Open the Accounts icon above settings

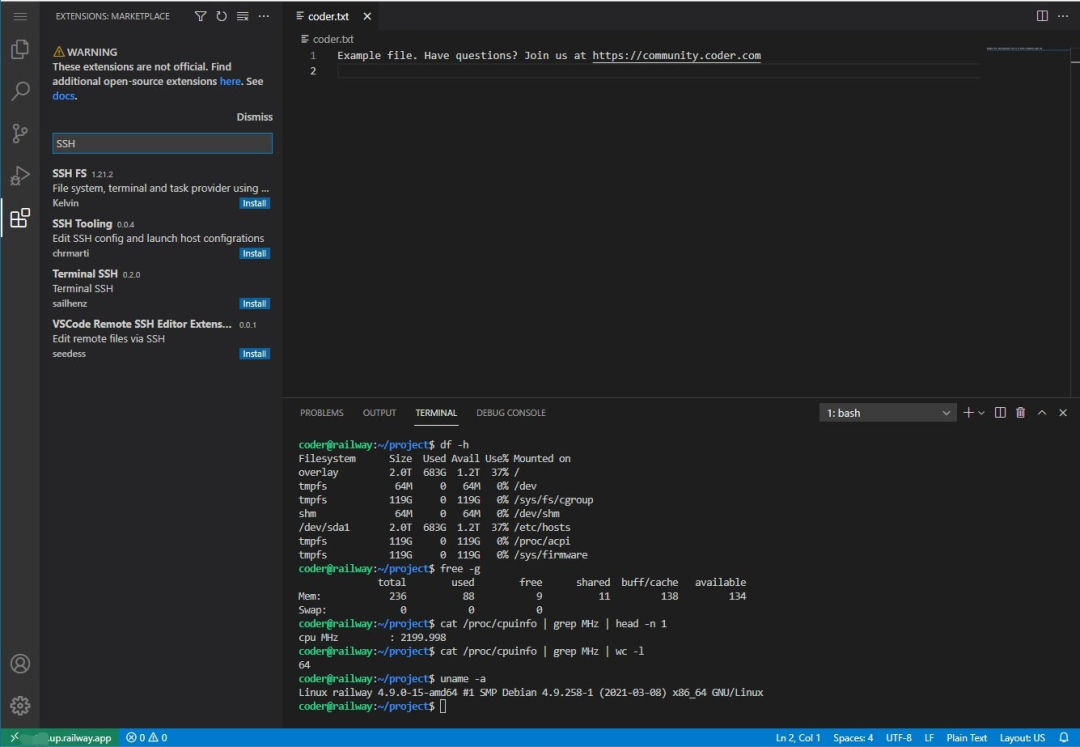click(20, 663)
